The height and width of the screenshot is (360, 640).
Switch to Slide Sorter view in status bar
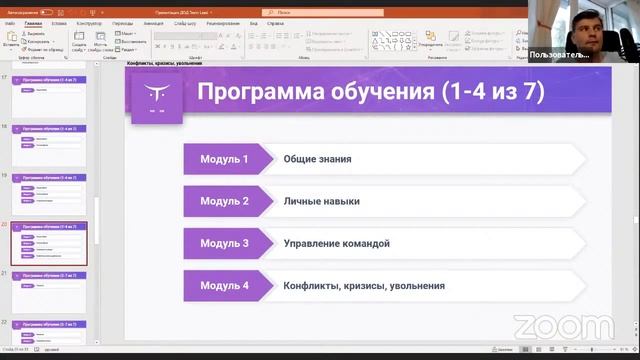click(538, 349)
